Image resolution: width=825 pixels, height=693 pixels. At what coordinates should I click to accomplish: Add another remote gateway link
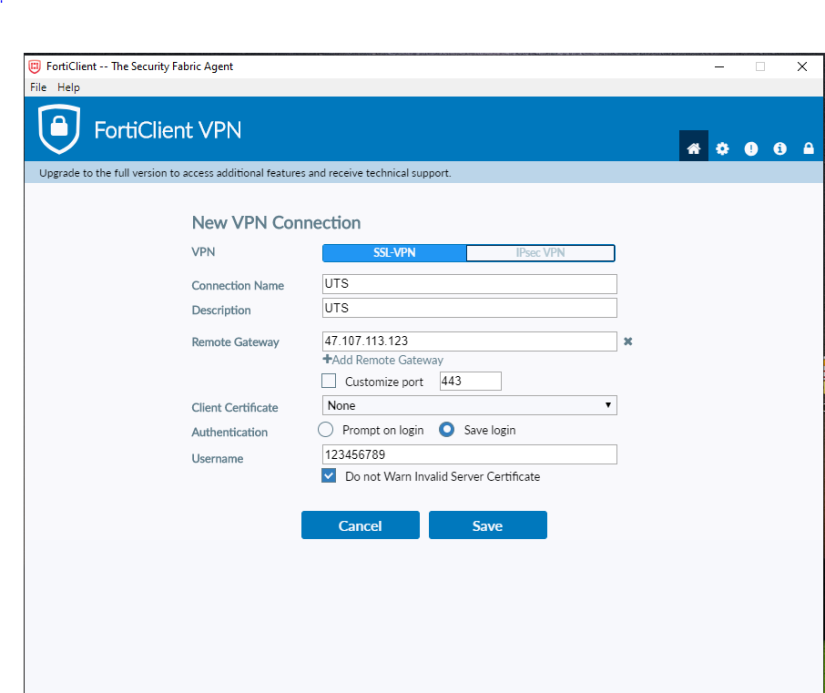(383, 360)
